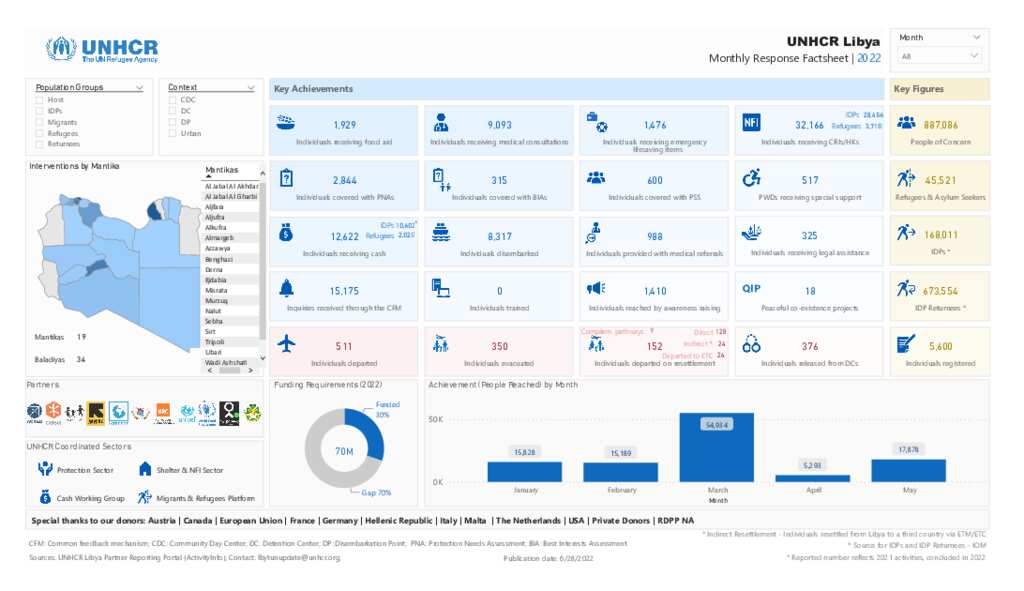Enable the Migrants checkbox
Viewport: 1024px width, 591px height.
click(39, 122)
